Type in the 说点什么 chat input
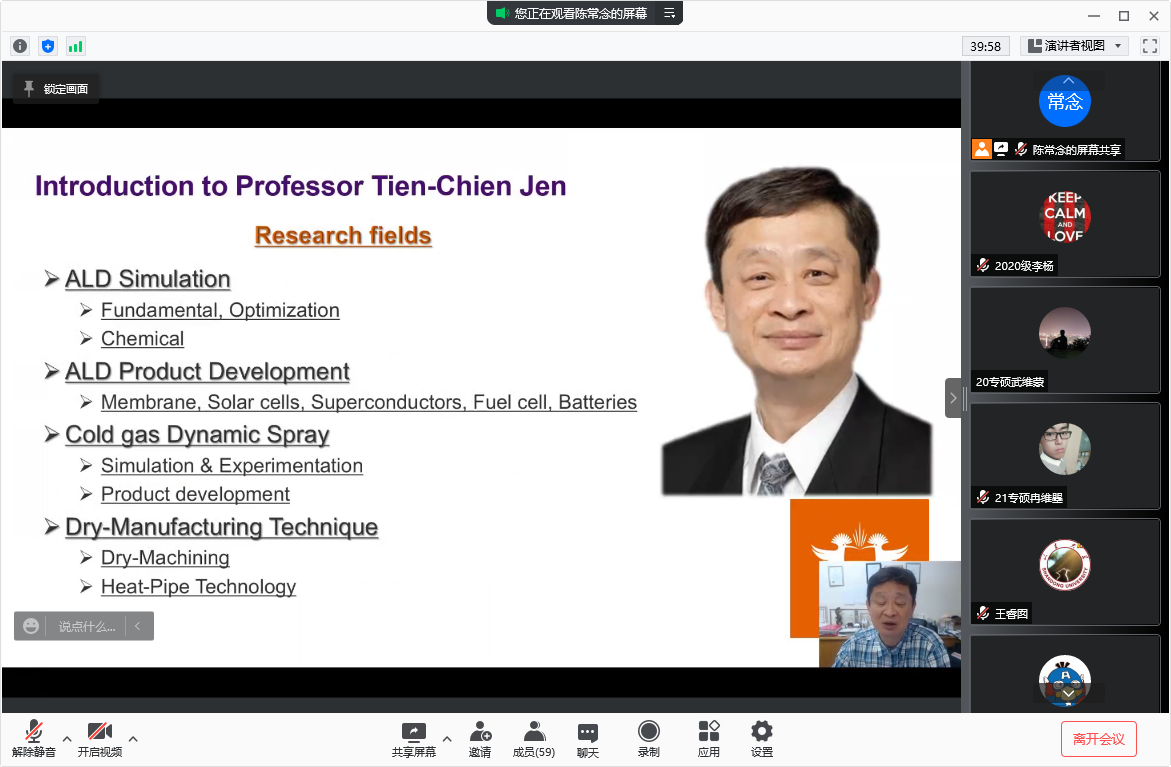Screen dimensions: 1171x767 coord(86,626)
